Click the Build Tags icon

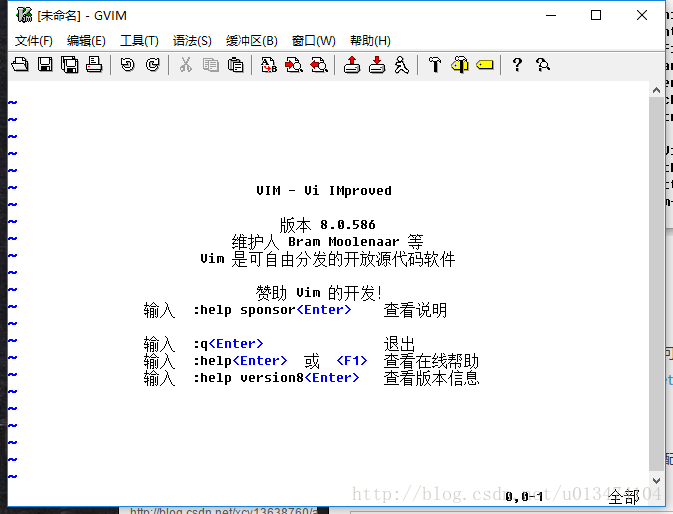tap(460, 65)
